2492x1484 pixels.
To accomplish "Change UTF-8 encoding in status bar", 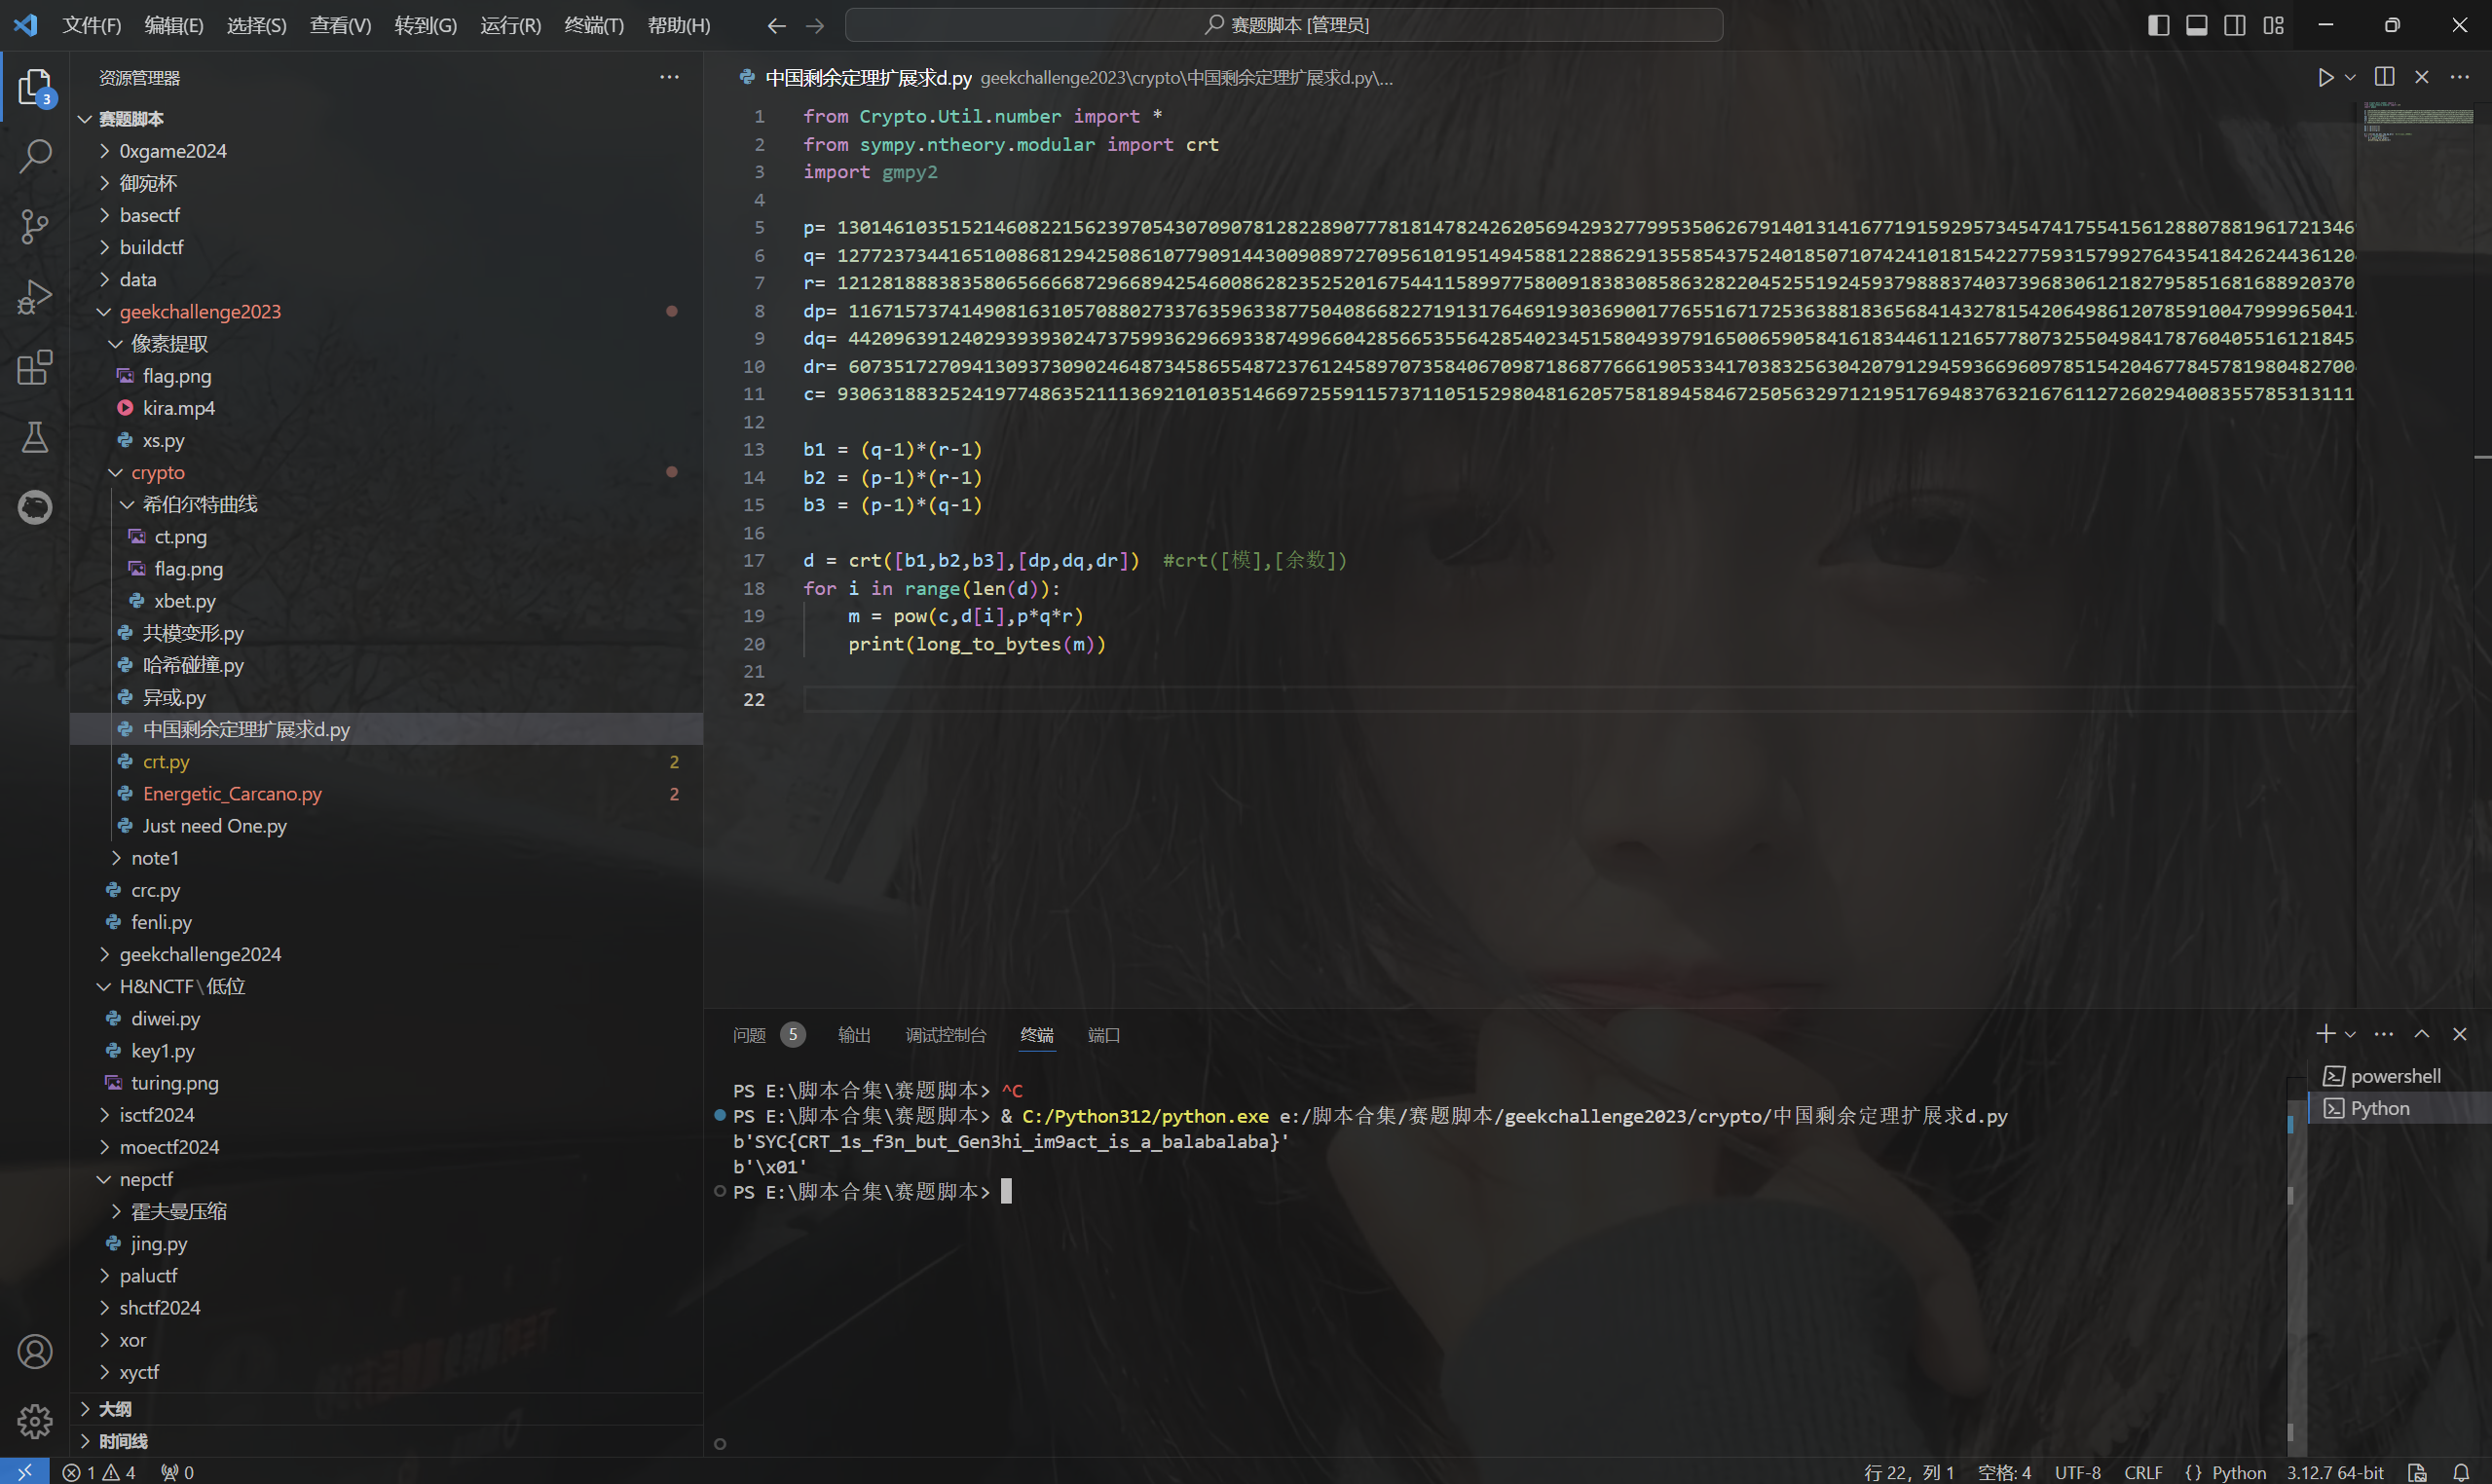I will point(2078,1472).
